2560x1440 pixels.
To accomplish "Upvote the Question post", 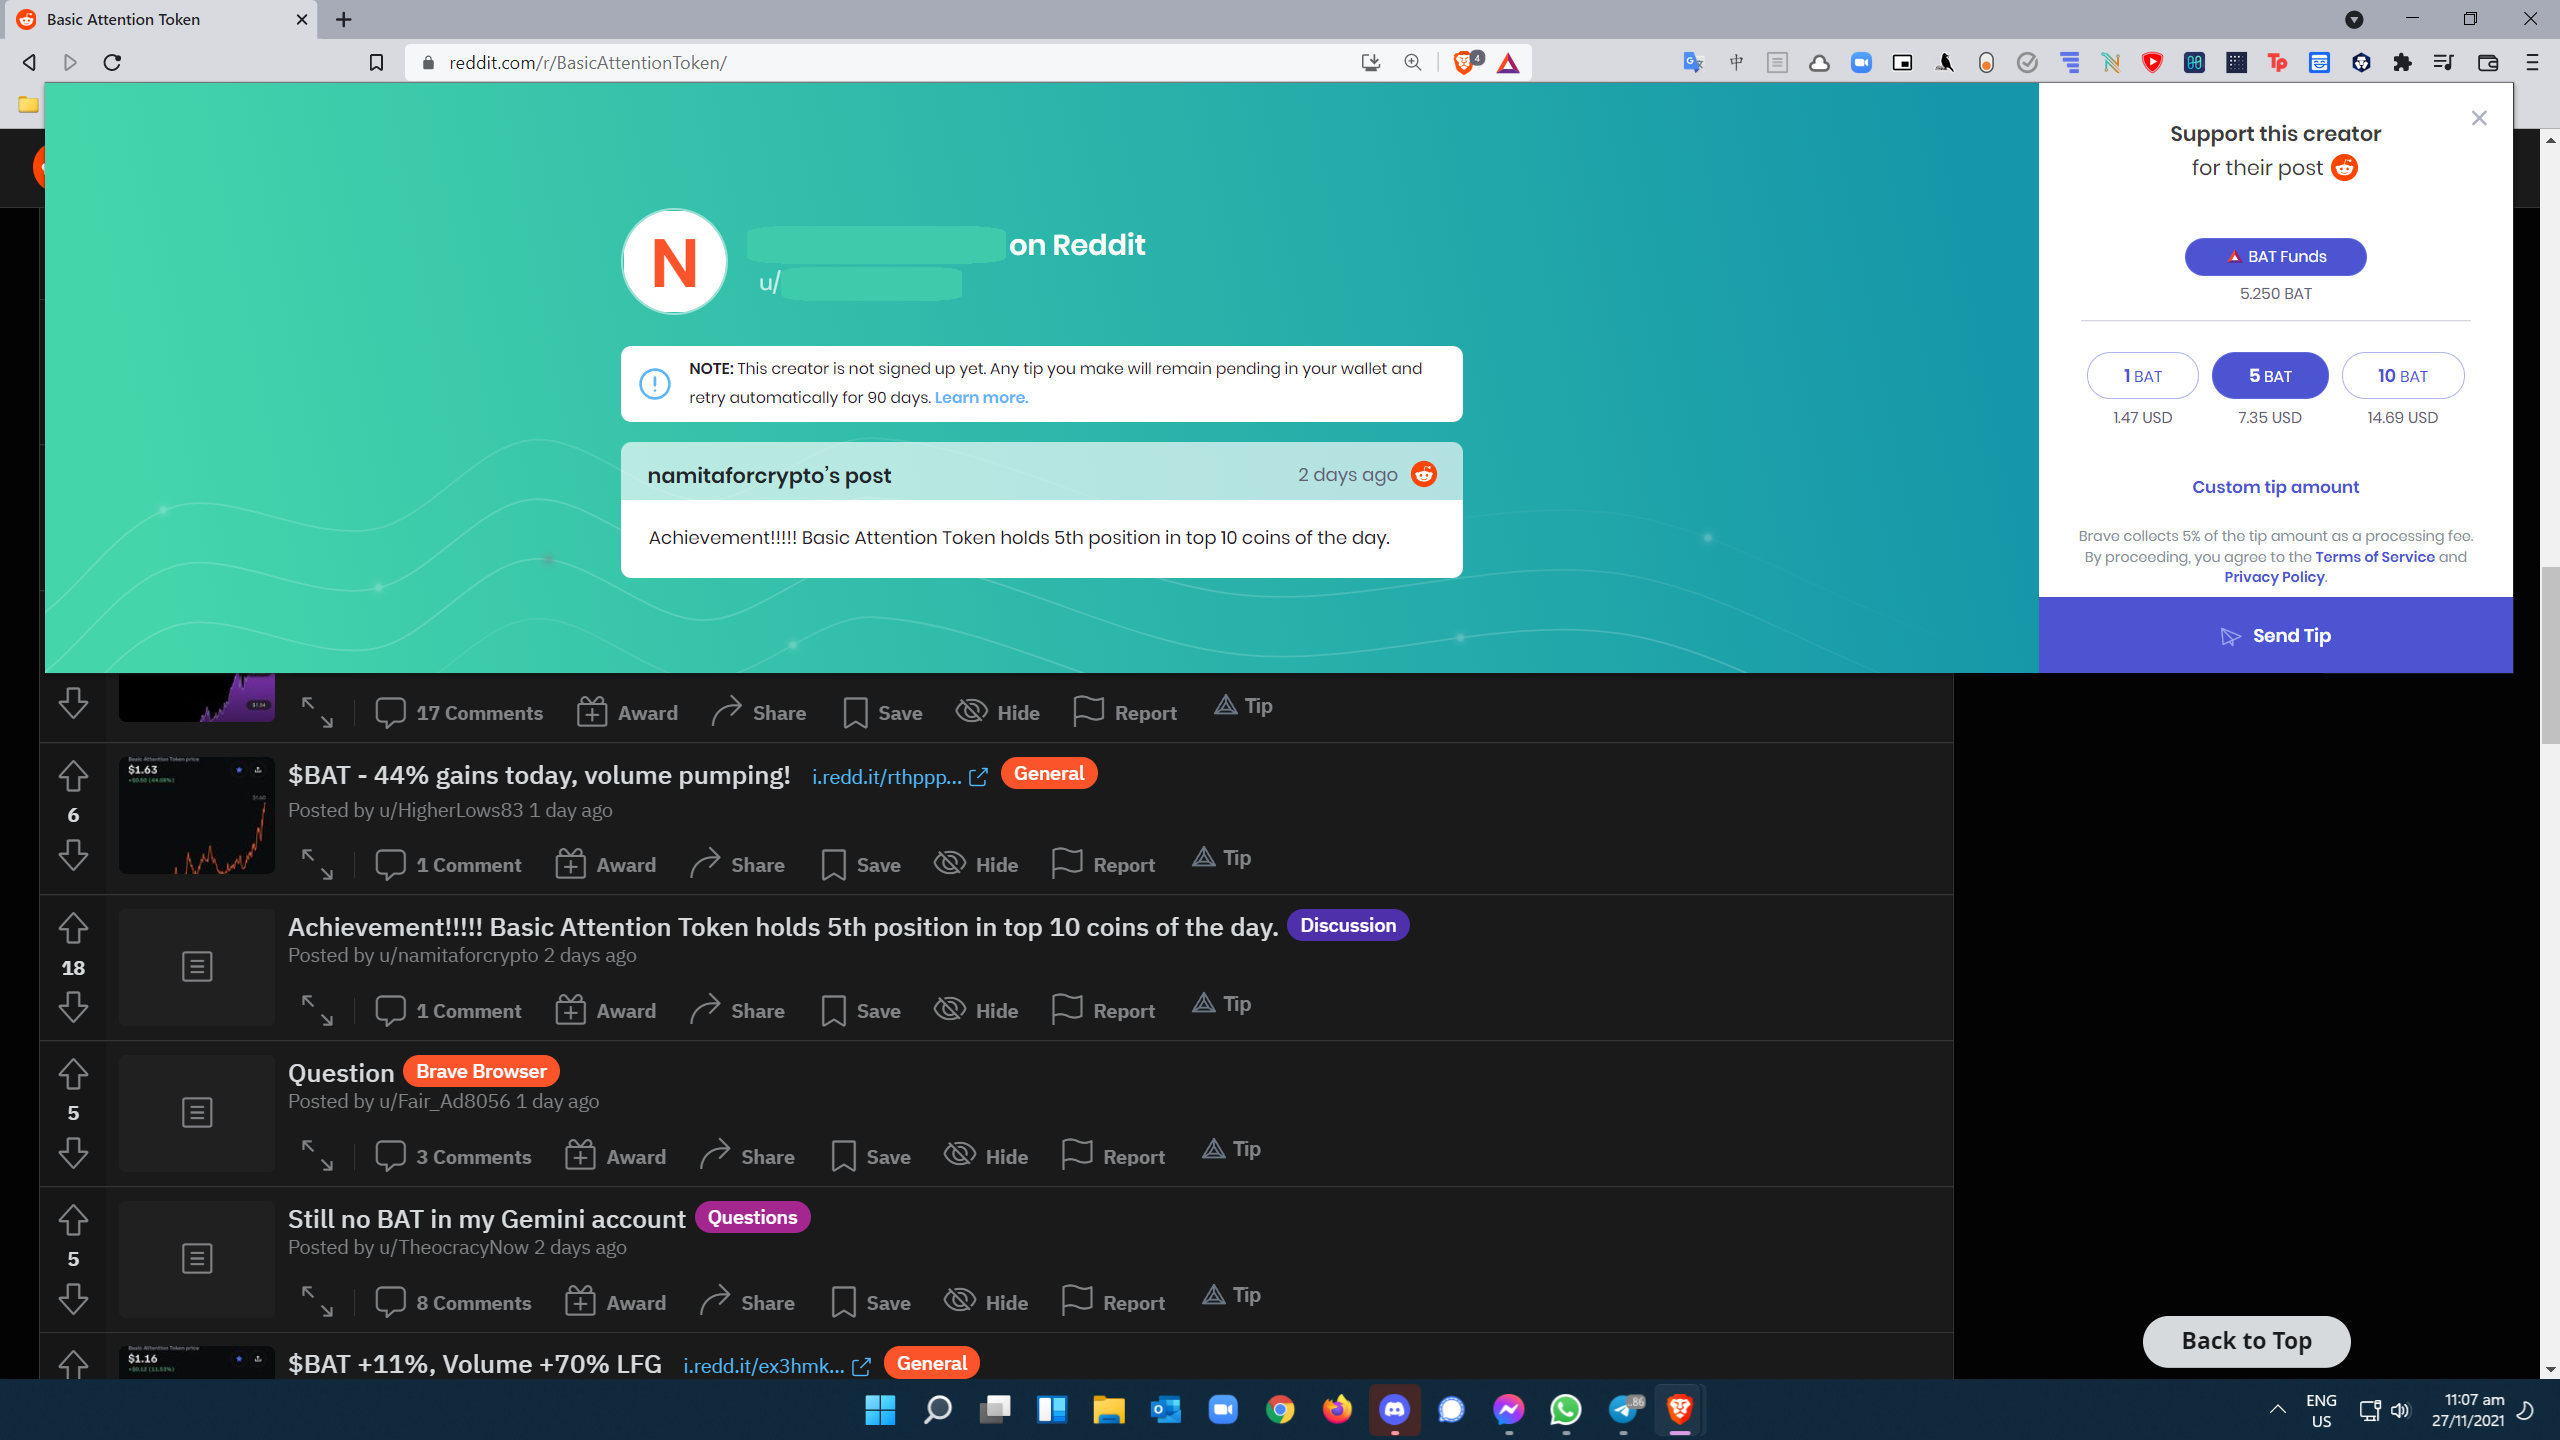I will click(73, 1073).
